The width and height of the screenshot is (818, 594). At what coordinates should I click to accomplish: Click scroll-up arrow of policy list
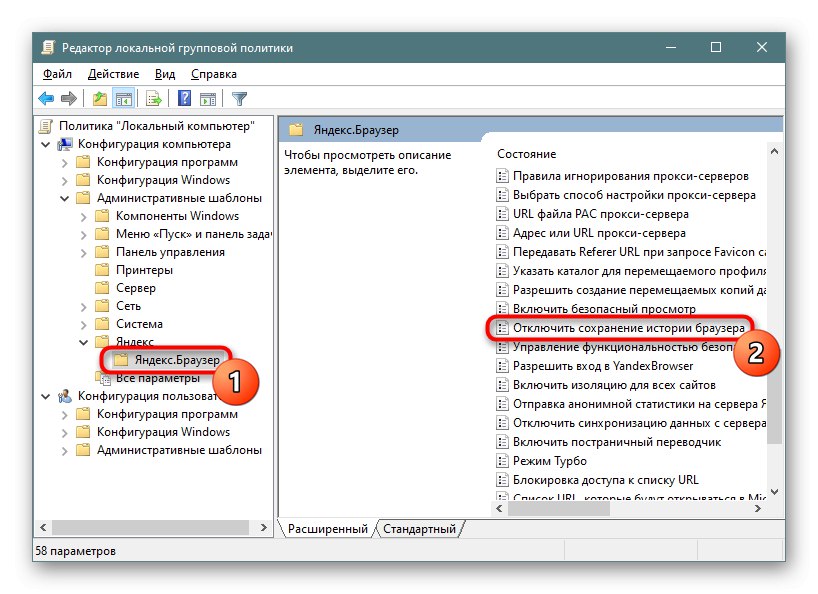[774, 151]
